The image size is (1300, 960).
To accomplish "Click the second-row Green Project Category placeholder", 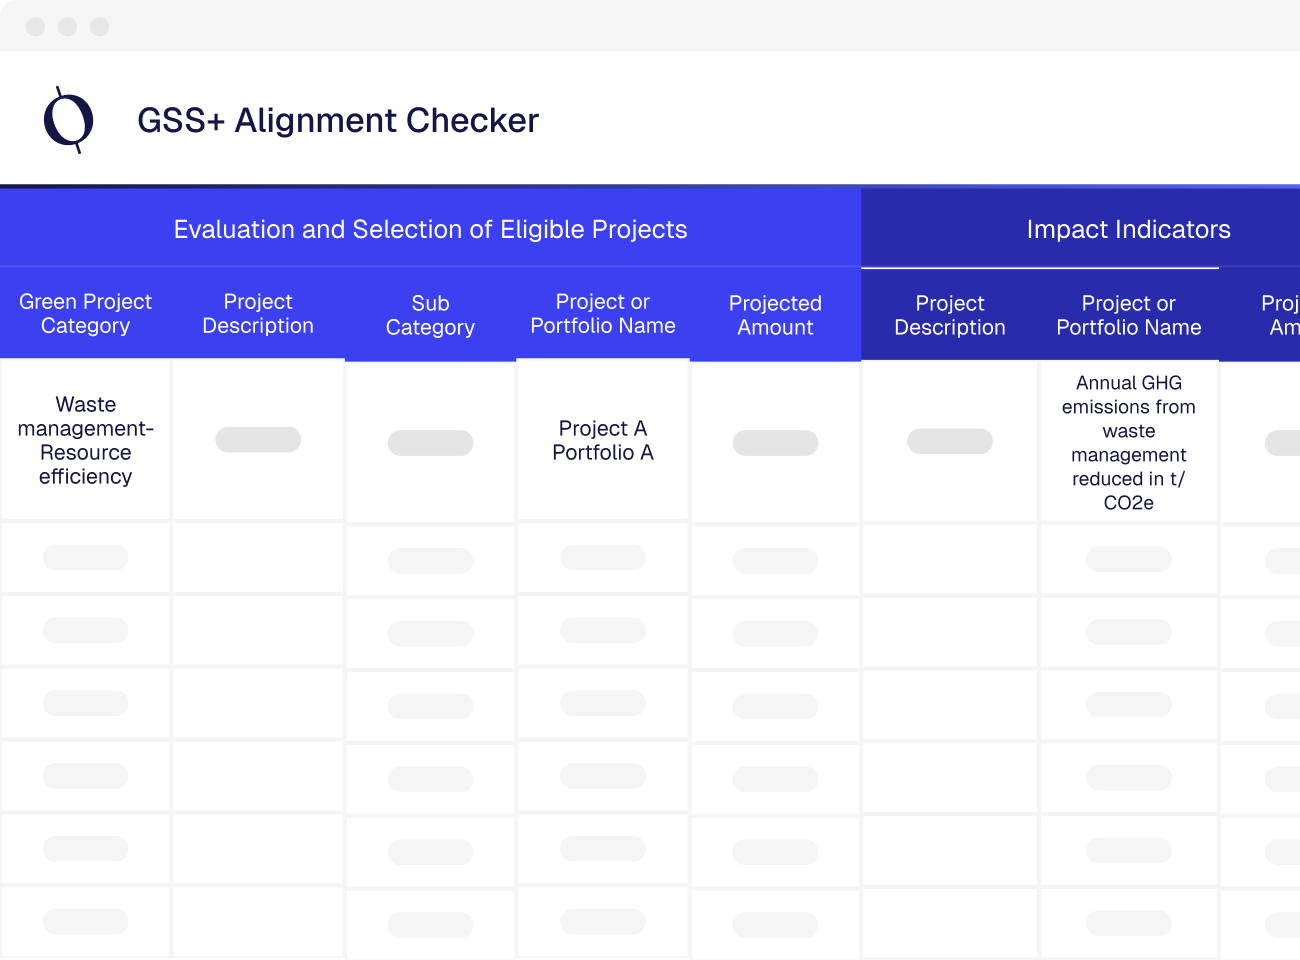I will point(86,558).
